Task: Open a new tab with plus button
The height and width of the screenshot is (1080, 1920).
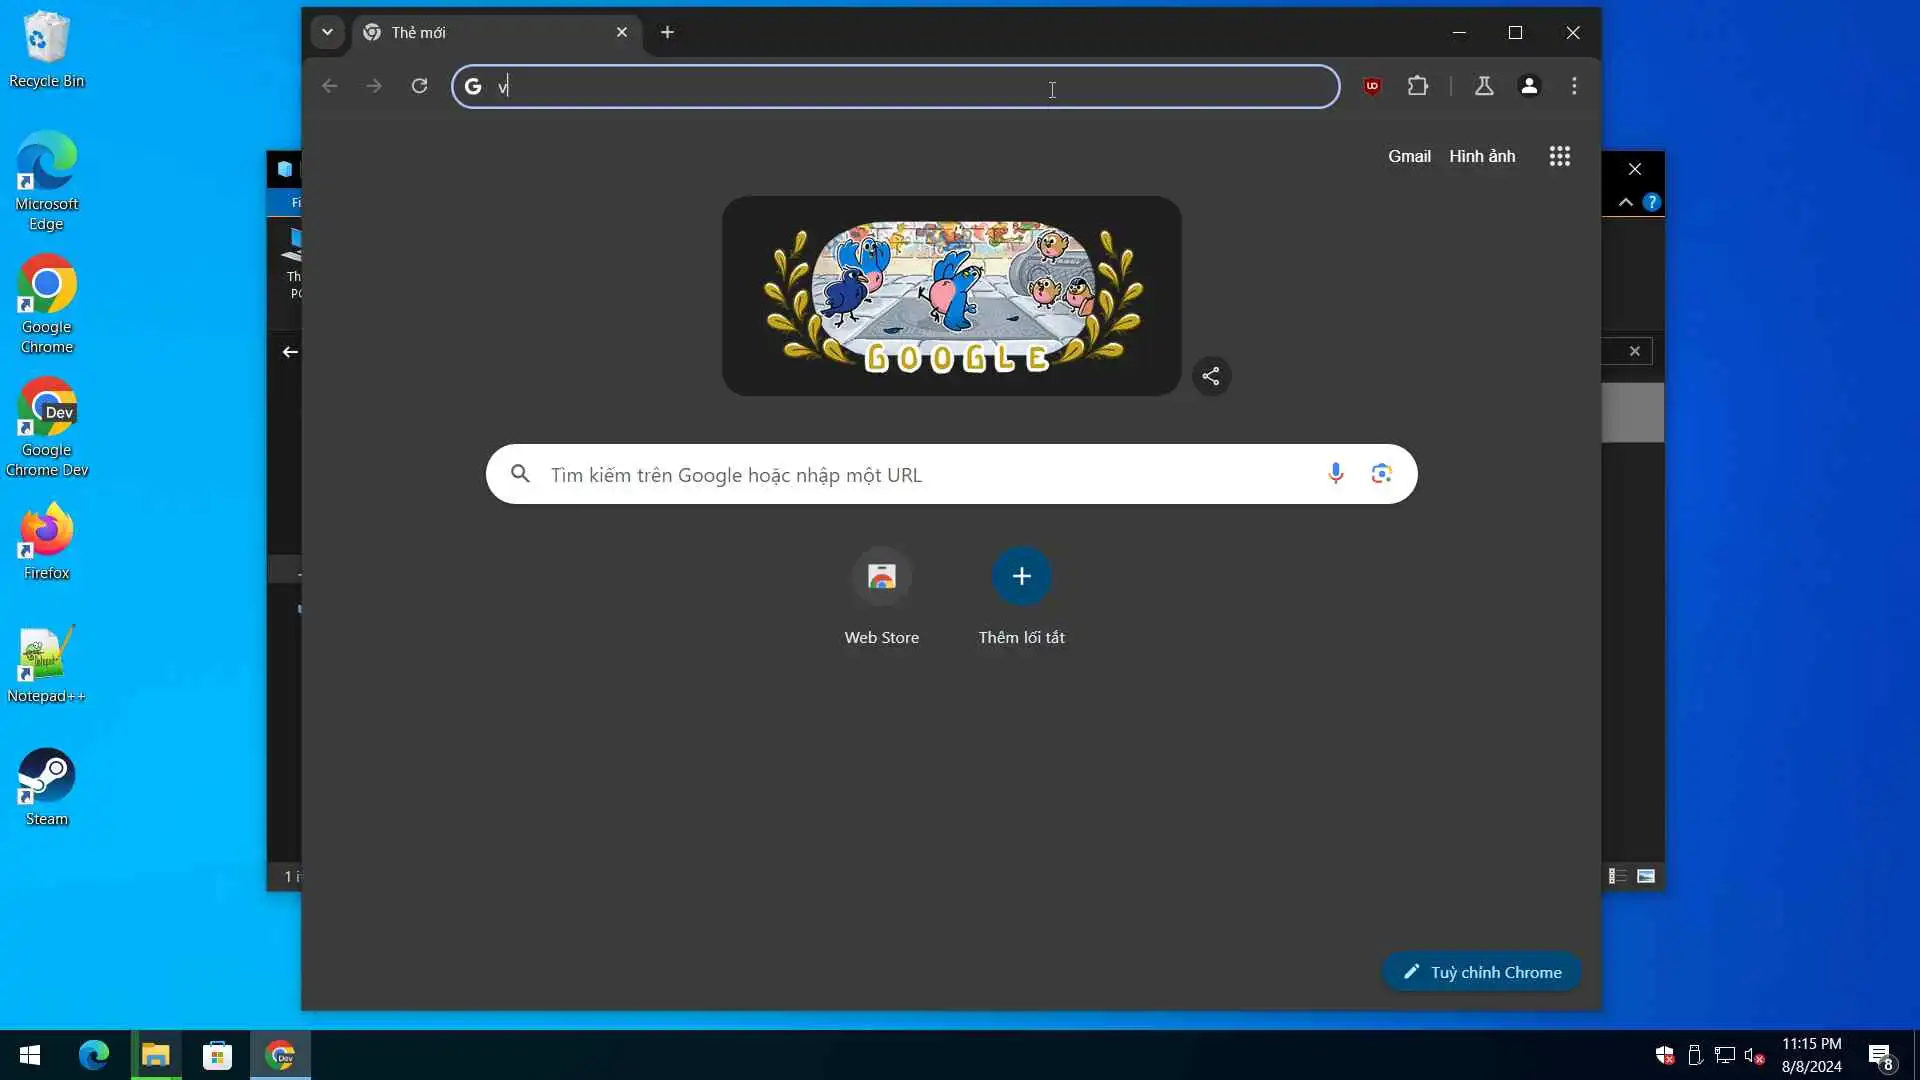Action: (667, 33)
